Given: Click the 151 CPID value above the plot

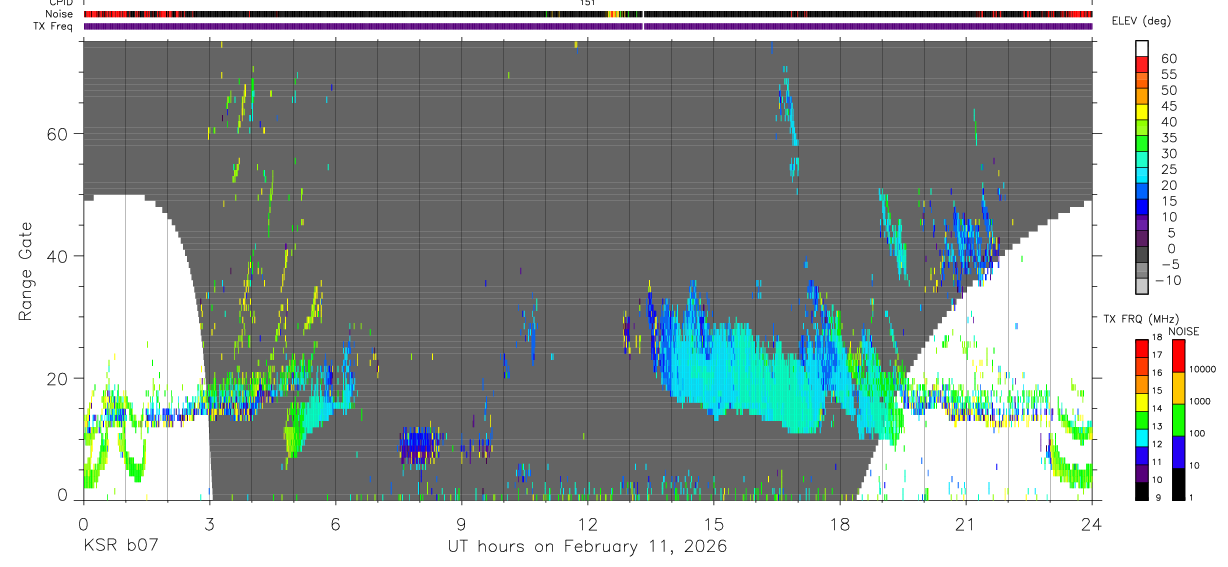Looking at the screenshot, I should [x=588, y=3].
